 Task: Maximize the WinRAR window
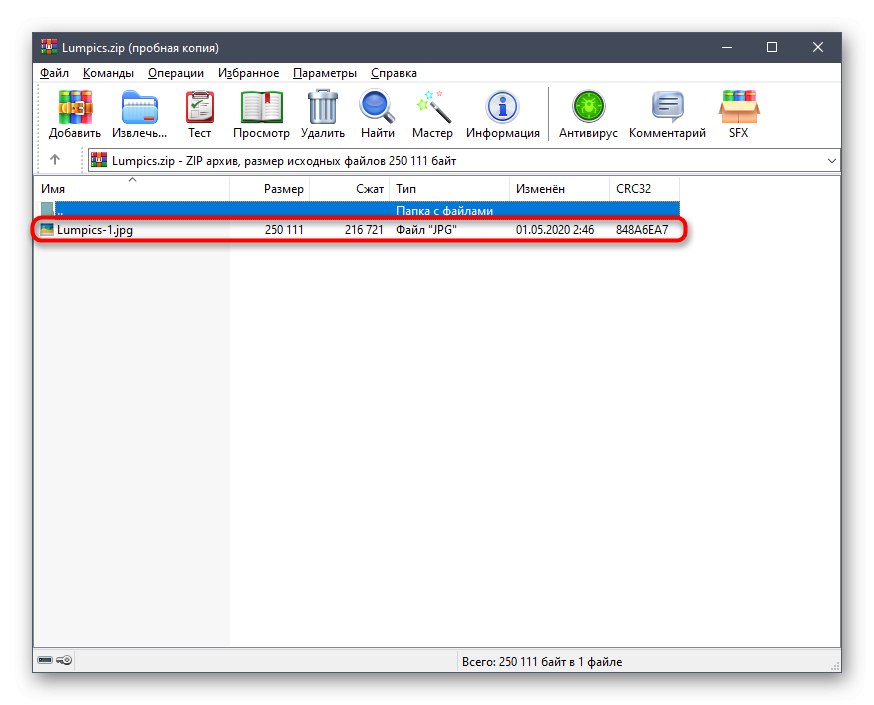click(772, 47)
